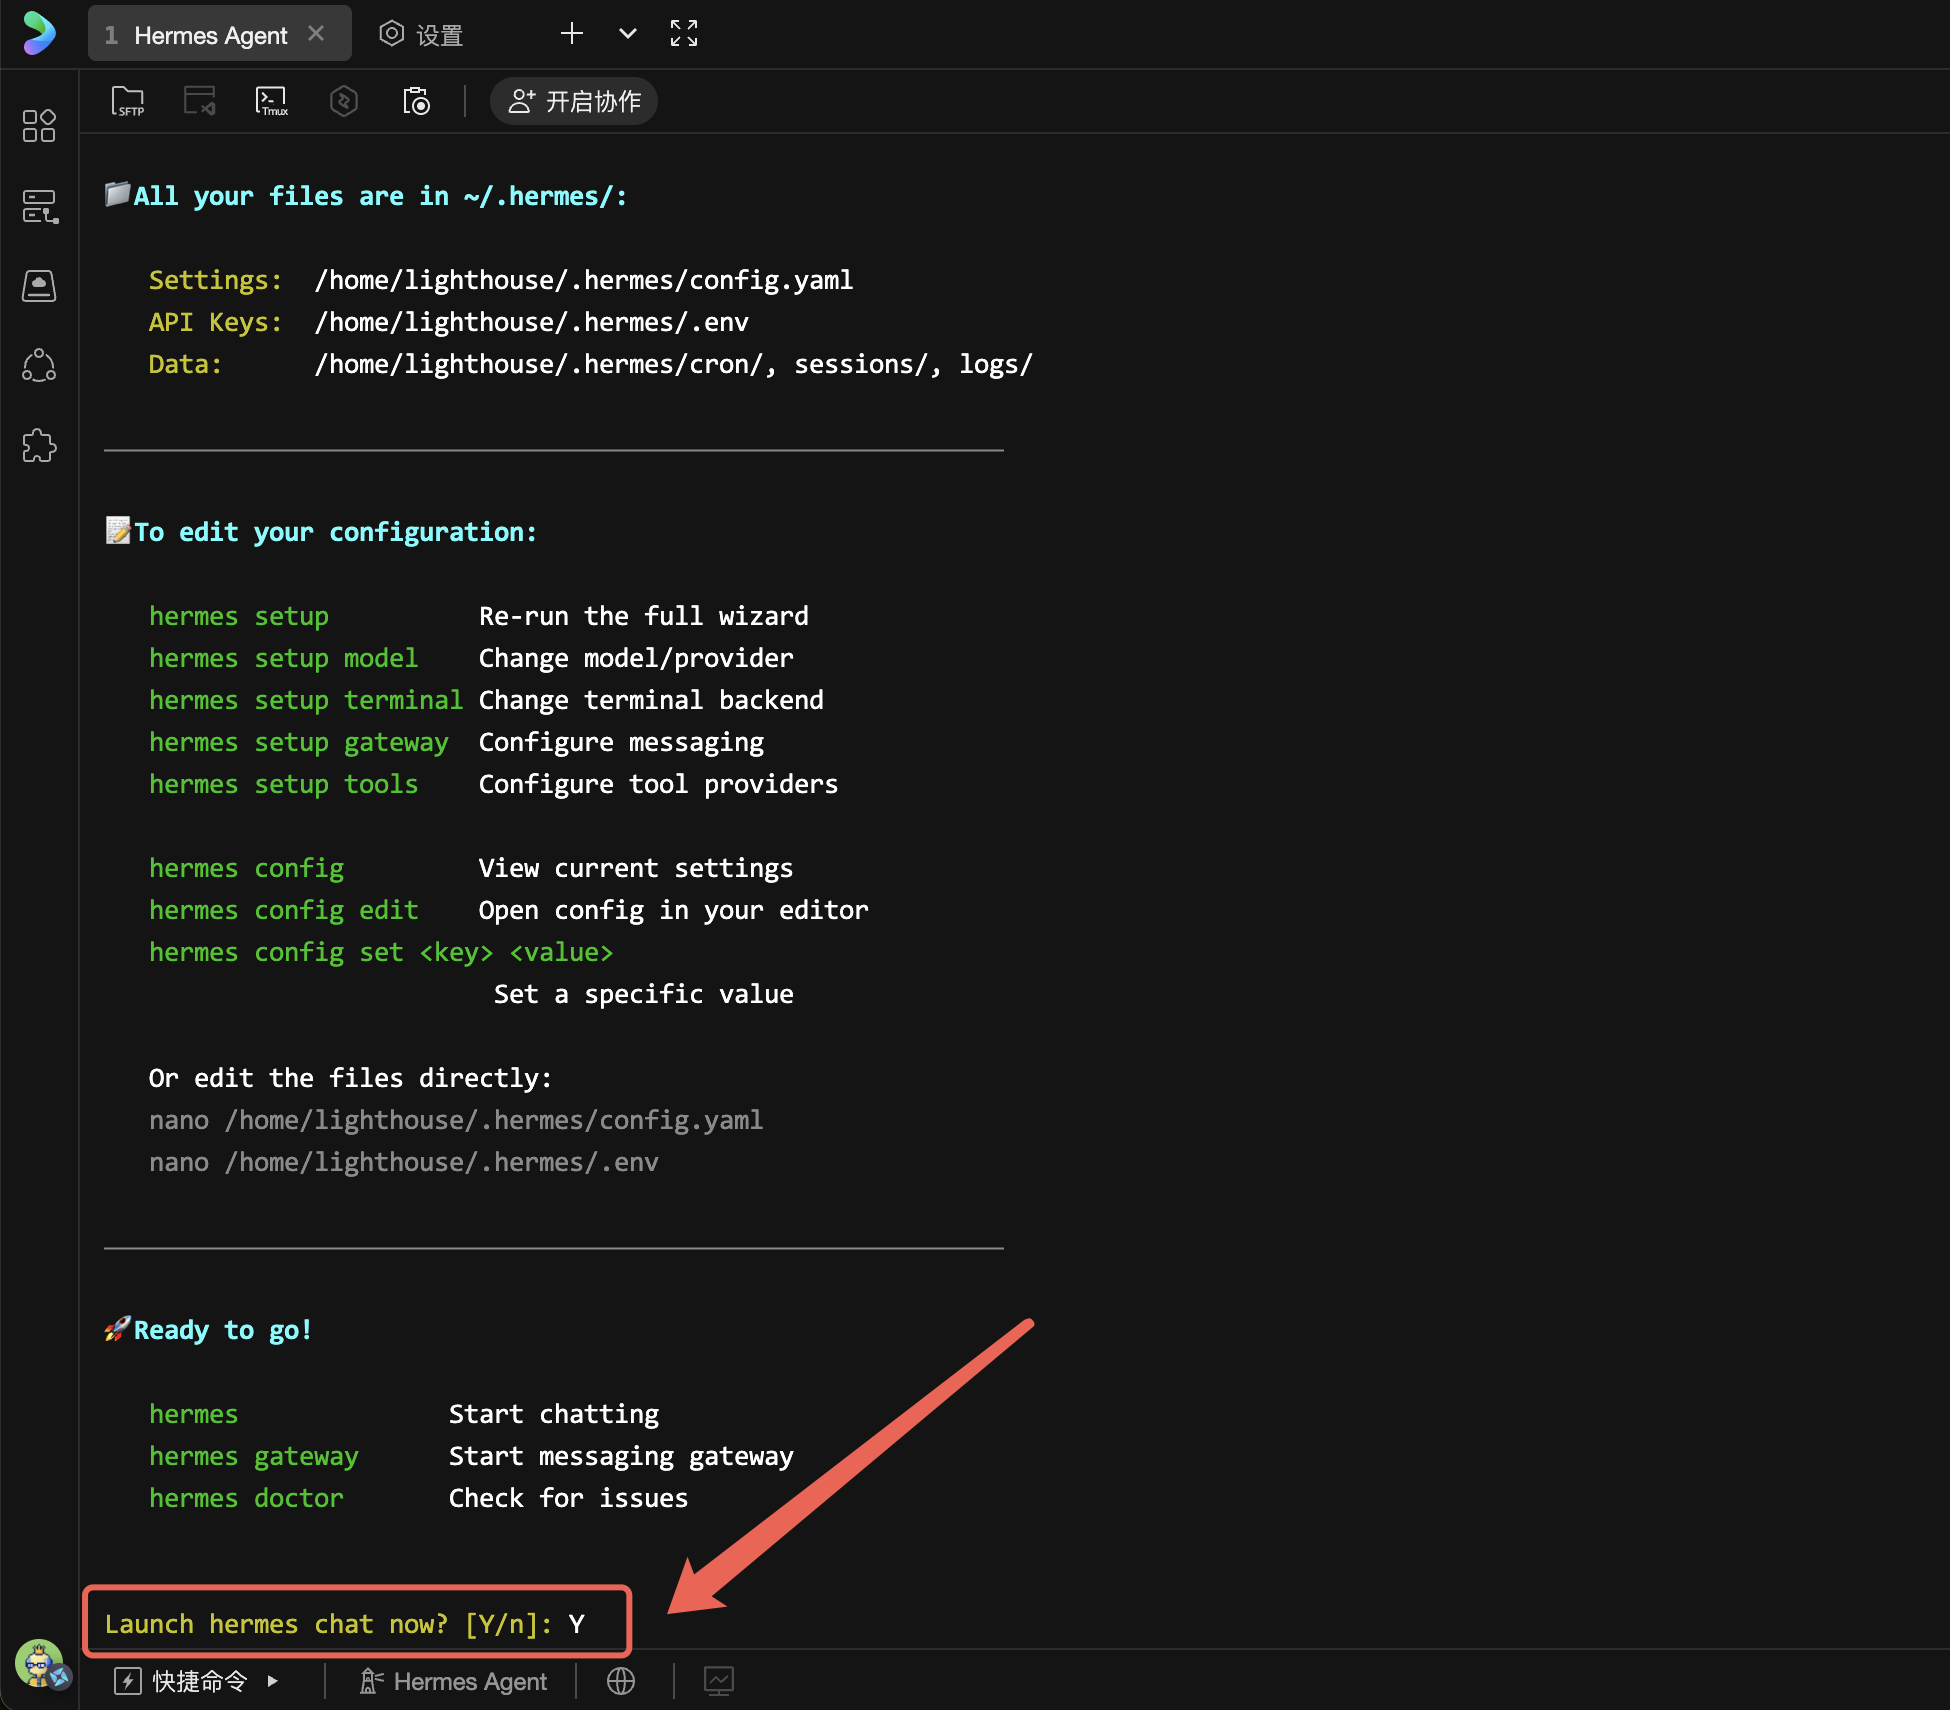Click the puzzle piece extensions icon

(x=39, y=446)
